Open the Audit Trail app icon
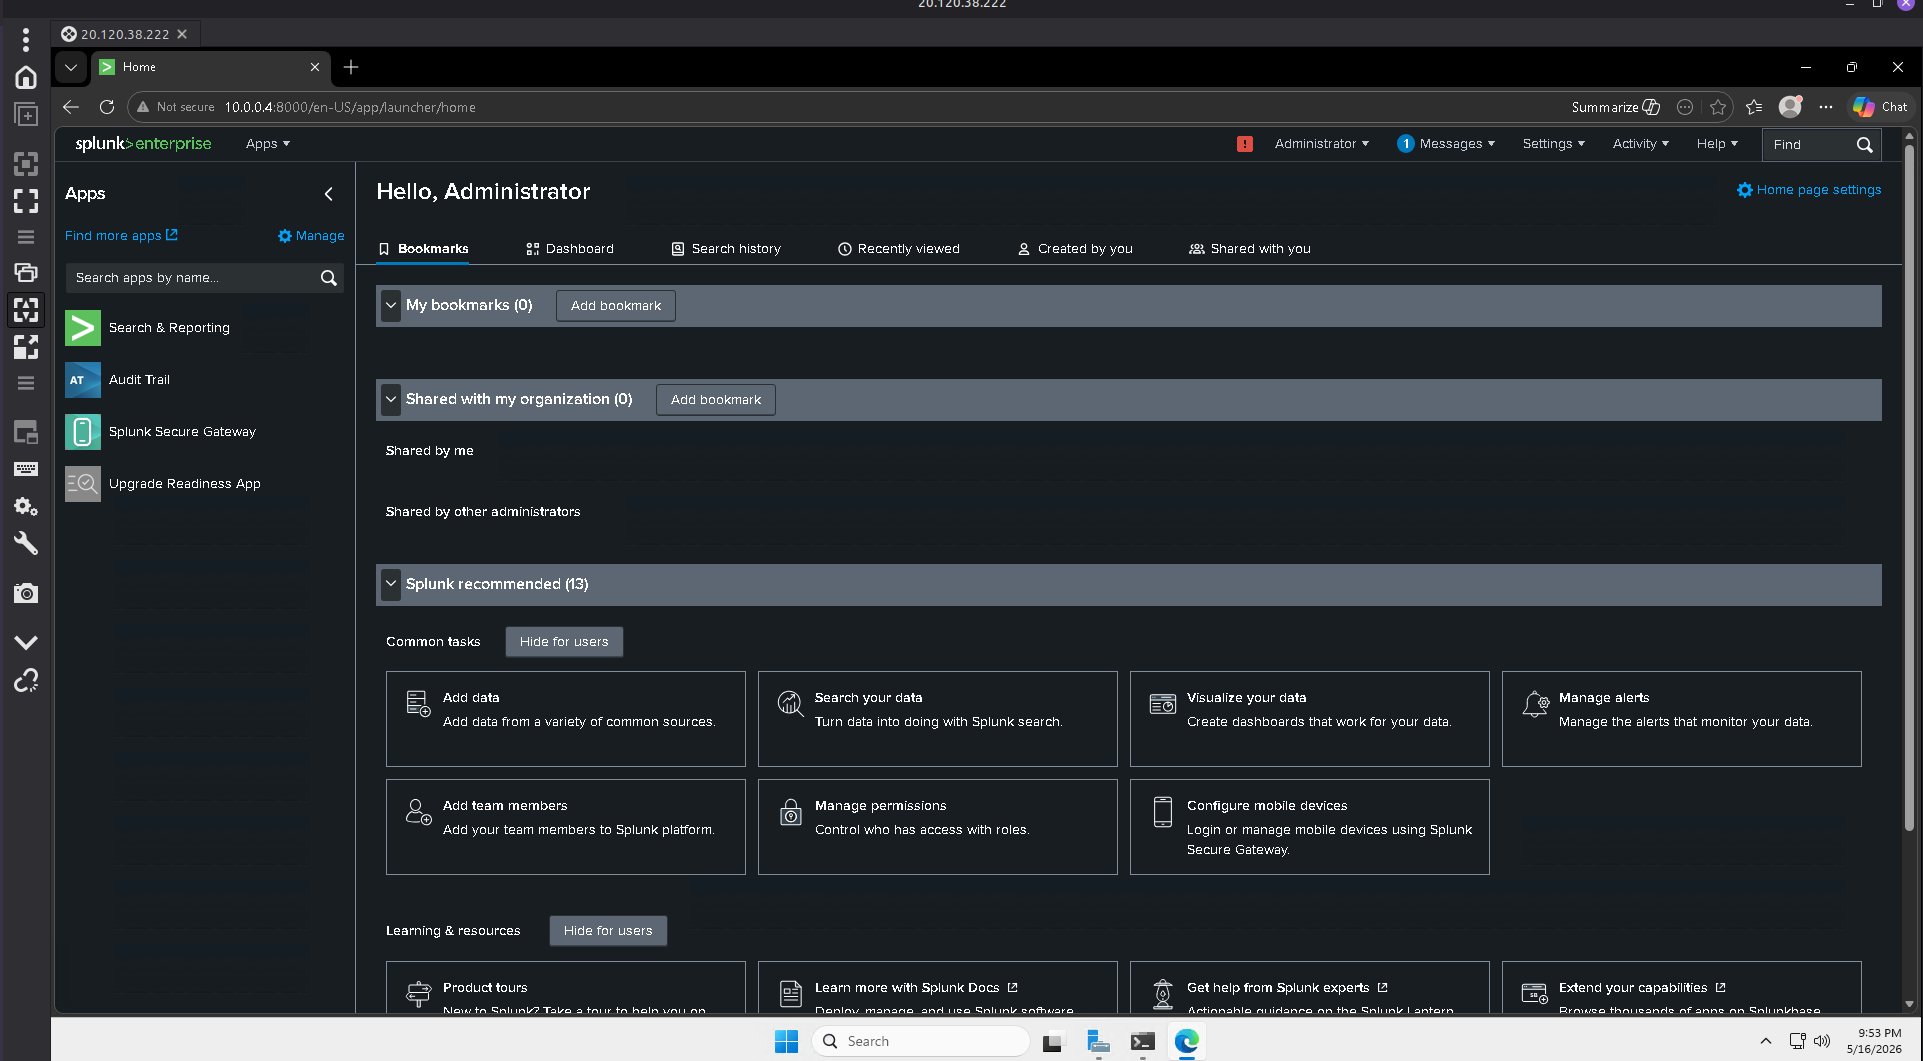Viewport: 1923px width, 1061px height. click(83, 380)
